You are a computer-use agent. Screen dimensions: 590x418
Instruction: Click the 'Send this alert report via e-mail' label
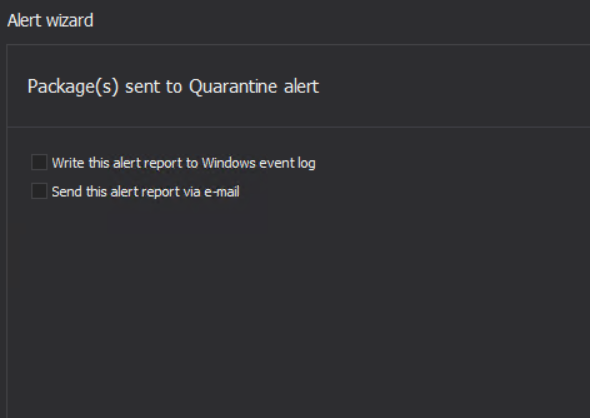click(x=145, y=192)
